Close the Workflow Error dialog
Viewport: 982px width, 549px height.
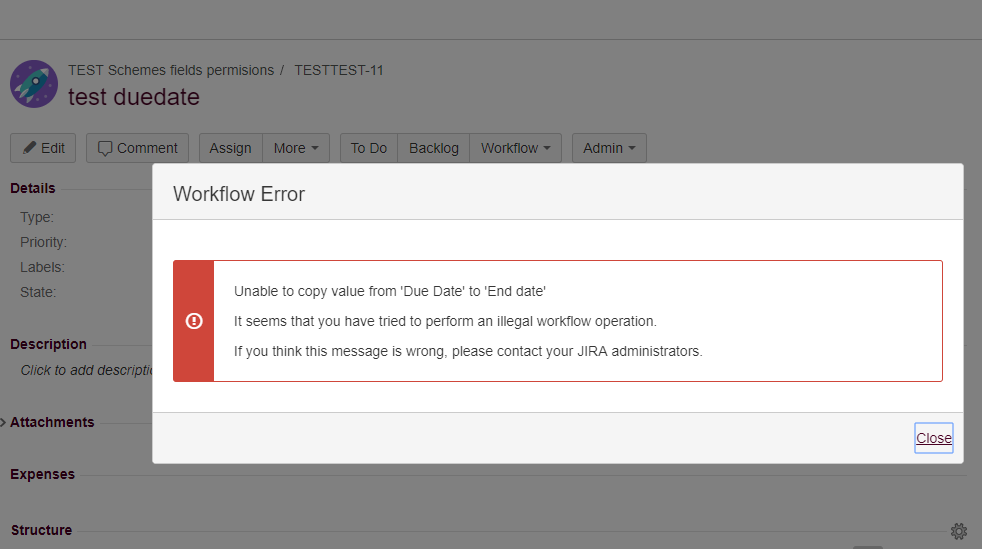(x=934, y=438)
